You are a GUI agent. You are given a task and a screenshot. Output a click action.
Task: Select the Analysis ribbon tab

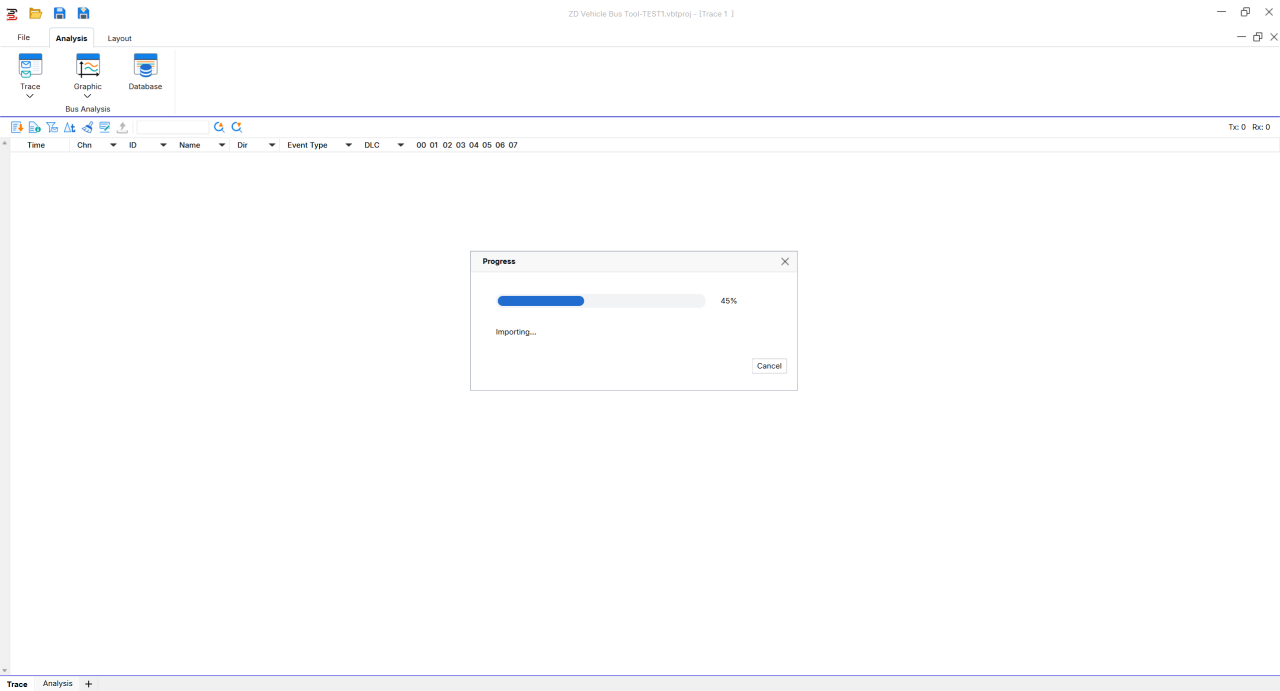71,38
